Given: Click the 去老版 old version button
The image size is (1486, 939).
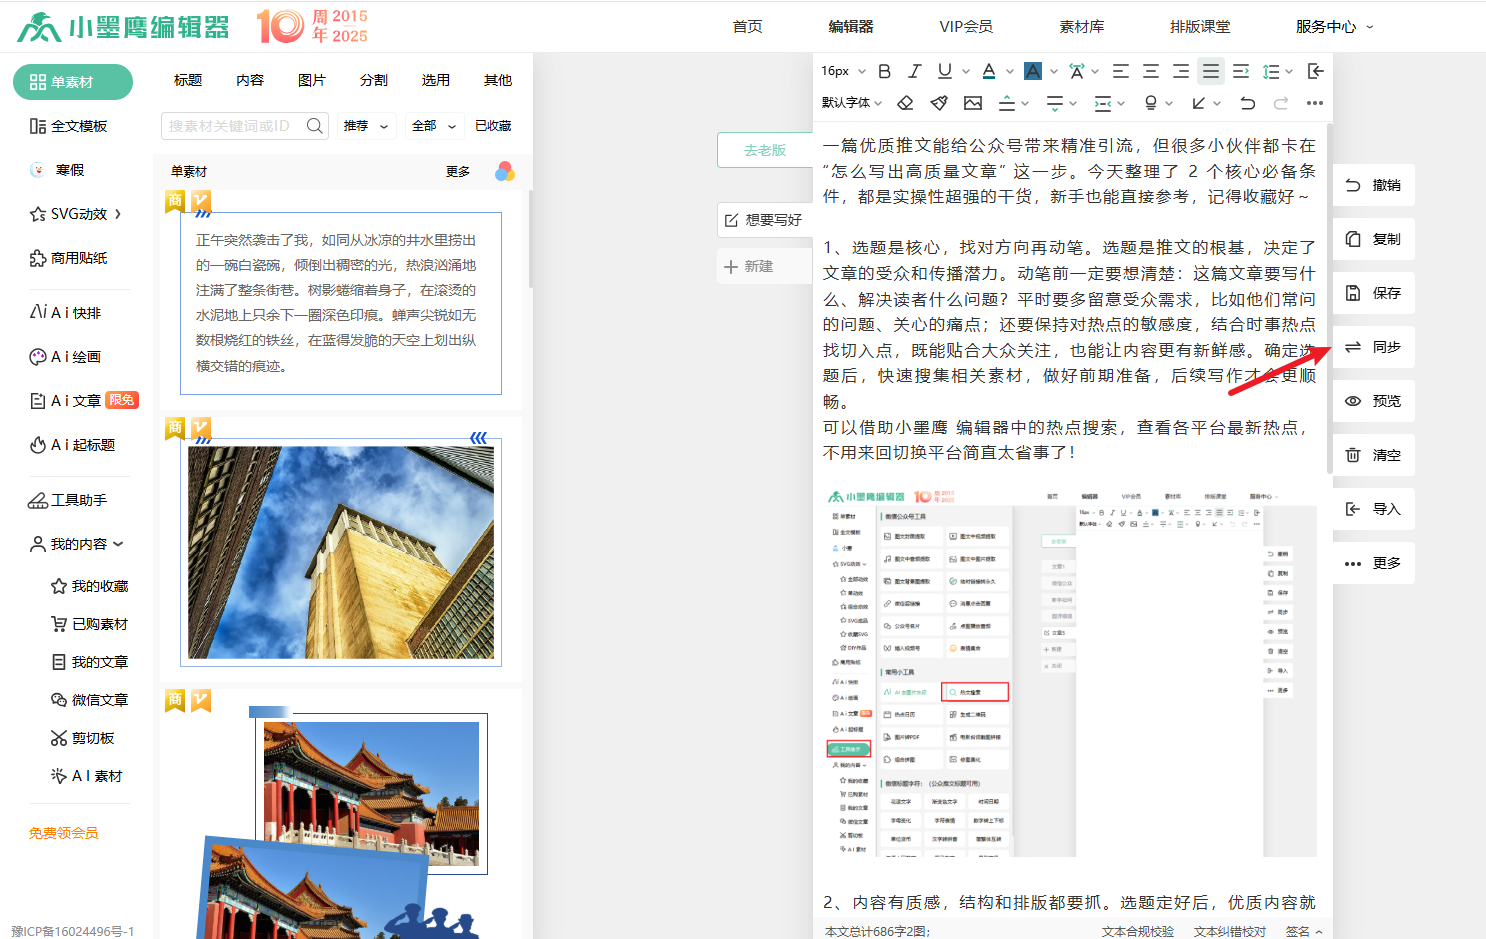Looking at the screenshot, I should tap(765, 150).
